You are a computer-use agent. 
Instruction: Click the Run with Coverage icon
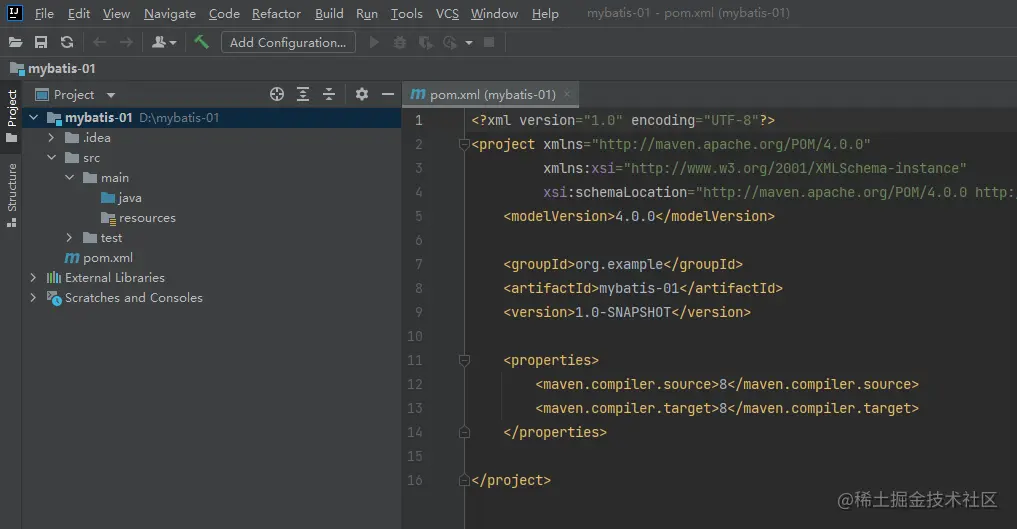point(425,43)
